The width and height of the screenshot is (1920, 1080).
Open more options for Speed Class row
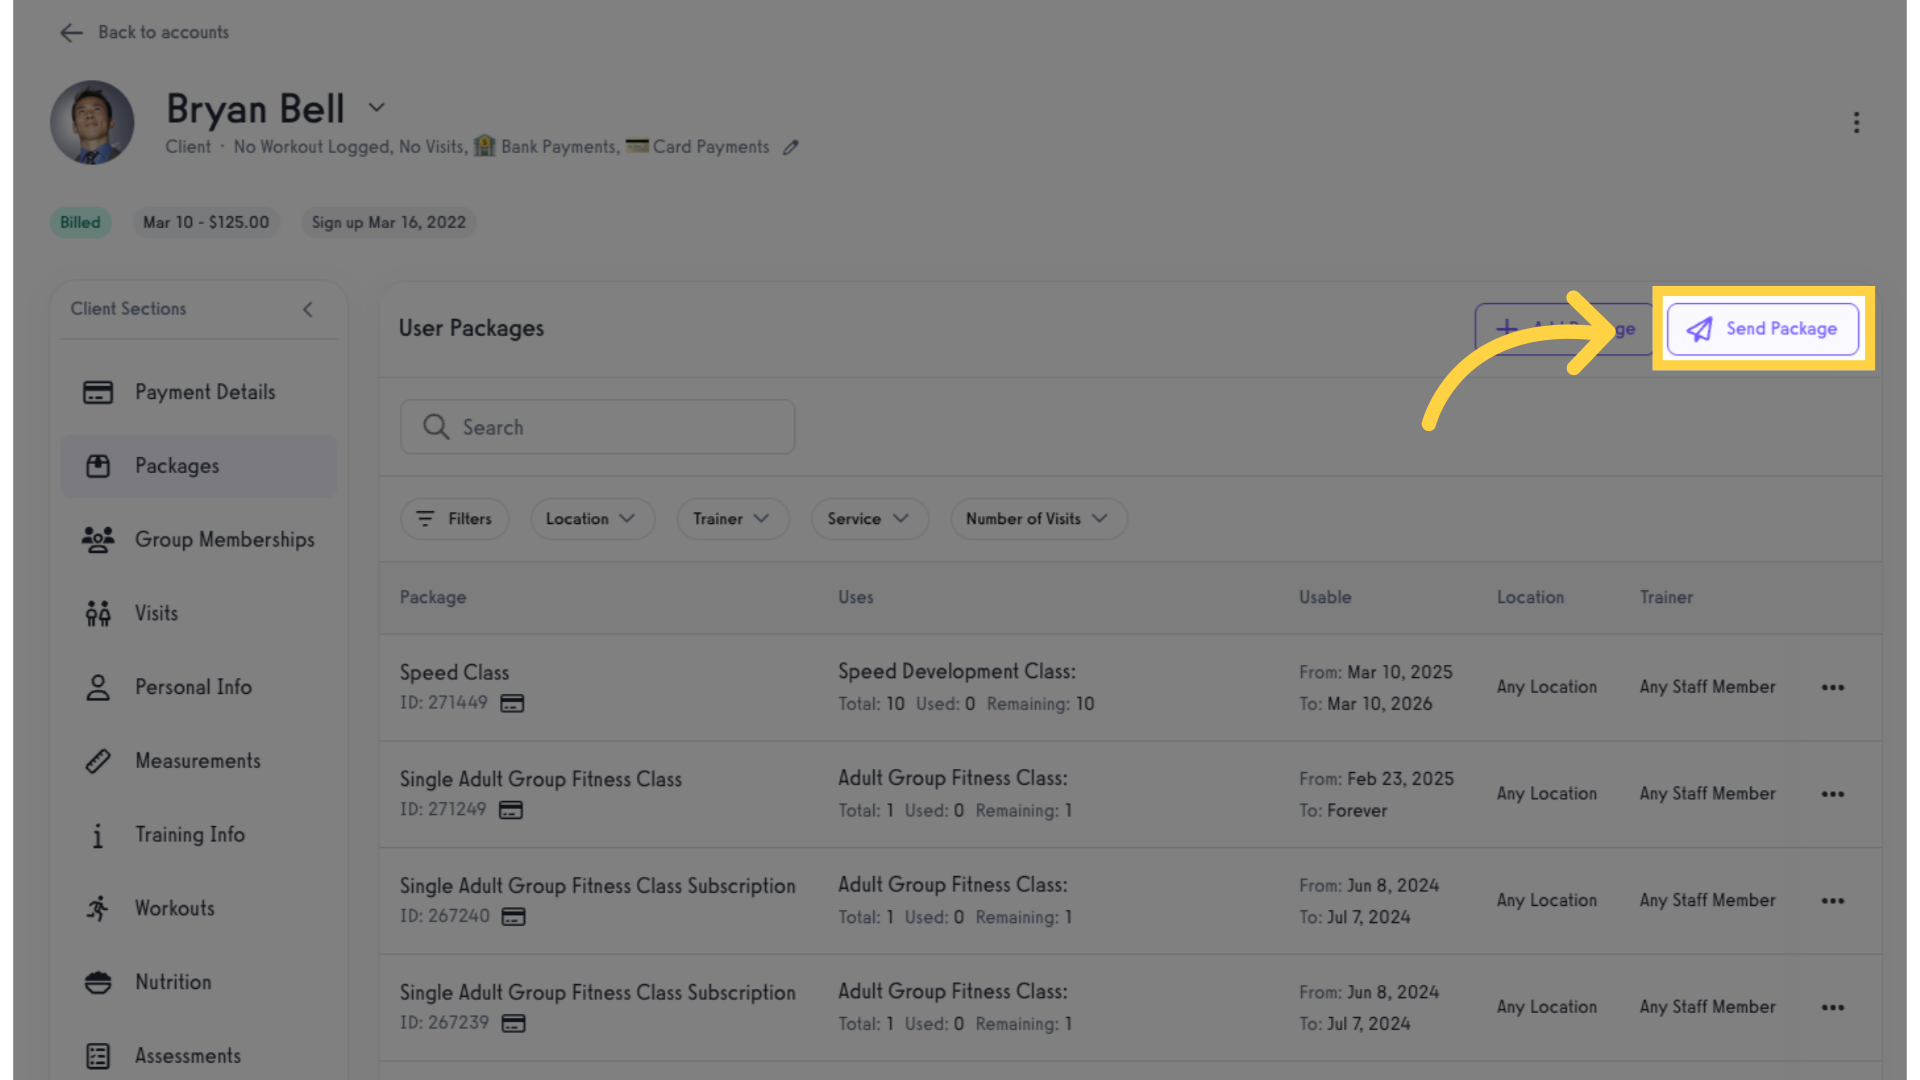1832,687
